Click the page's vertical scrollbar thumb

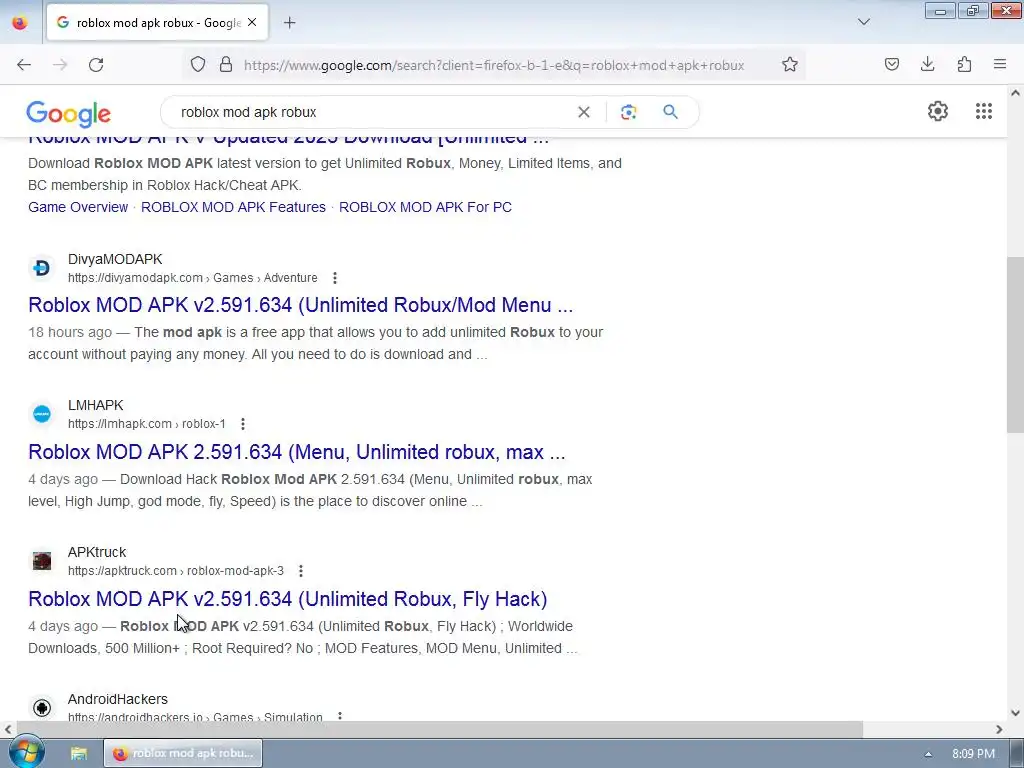click(x=1015, y=345)
